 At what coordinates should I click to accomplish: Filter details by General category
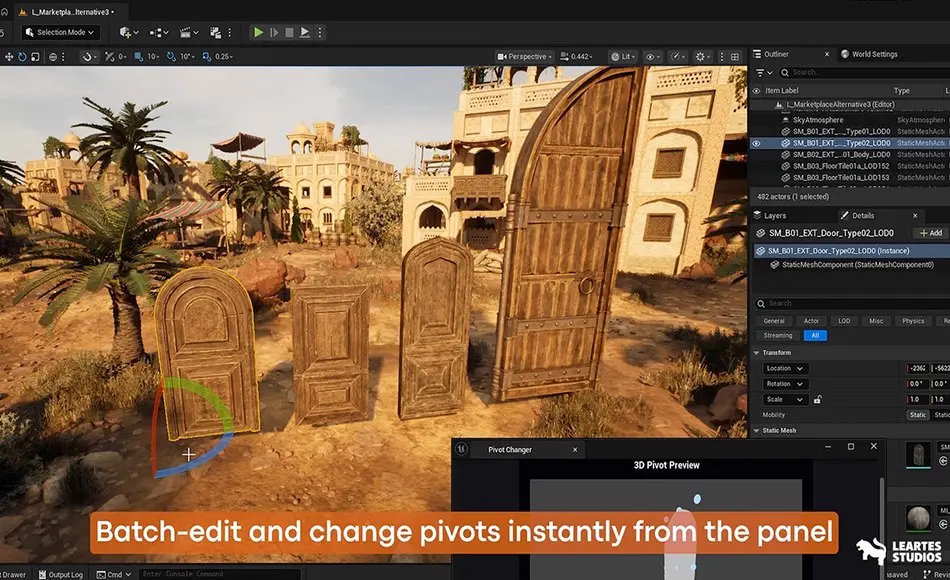click(774, 321)
